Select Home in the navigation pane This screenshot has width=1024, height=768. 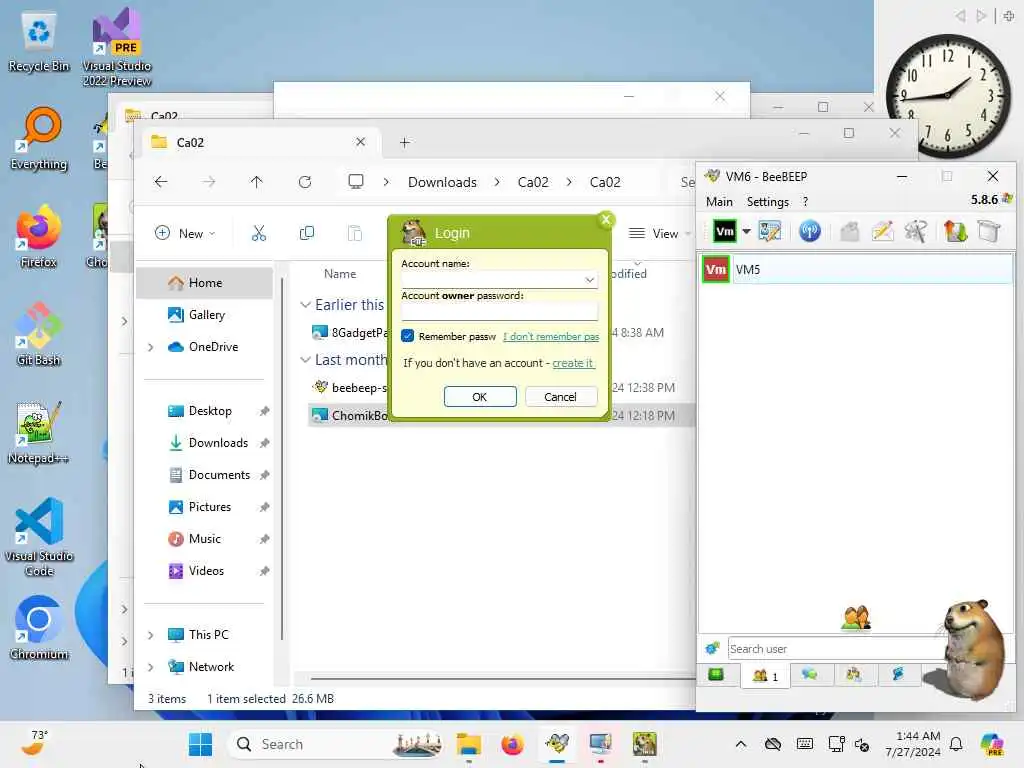tap(205, 283)
